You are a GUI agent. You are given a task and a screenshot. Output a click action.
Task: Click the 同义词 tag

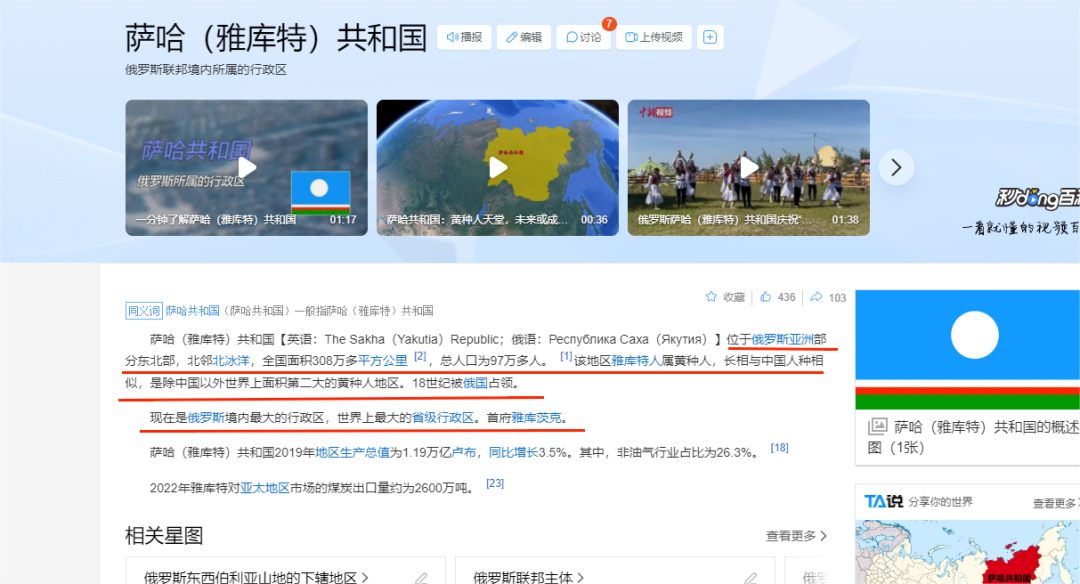(x=144, y=311)
